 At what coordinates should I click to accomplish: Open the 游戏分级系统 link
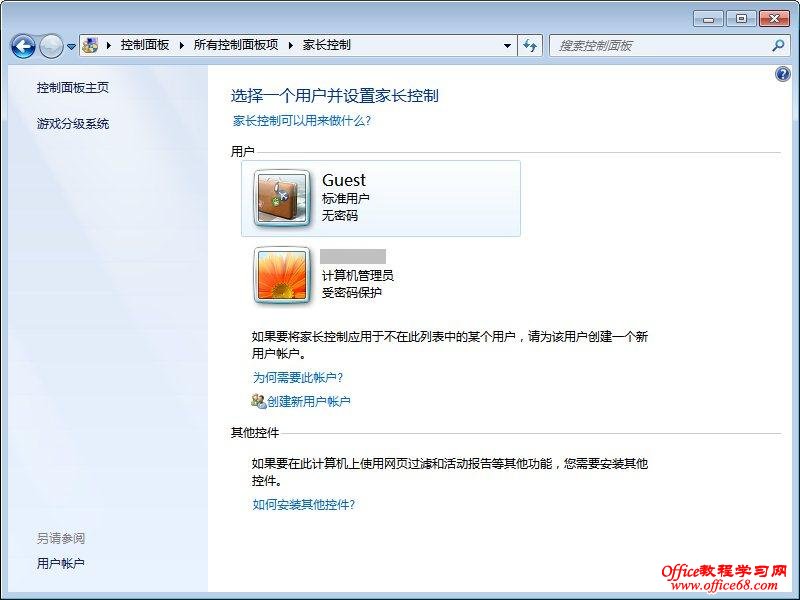[72, 123]
